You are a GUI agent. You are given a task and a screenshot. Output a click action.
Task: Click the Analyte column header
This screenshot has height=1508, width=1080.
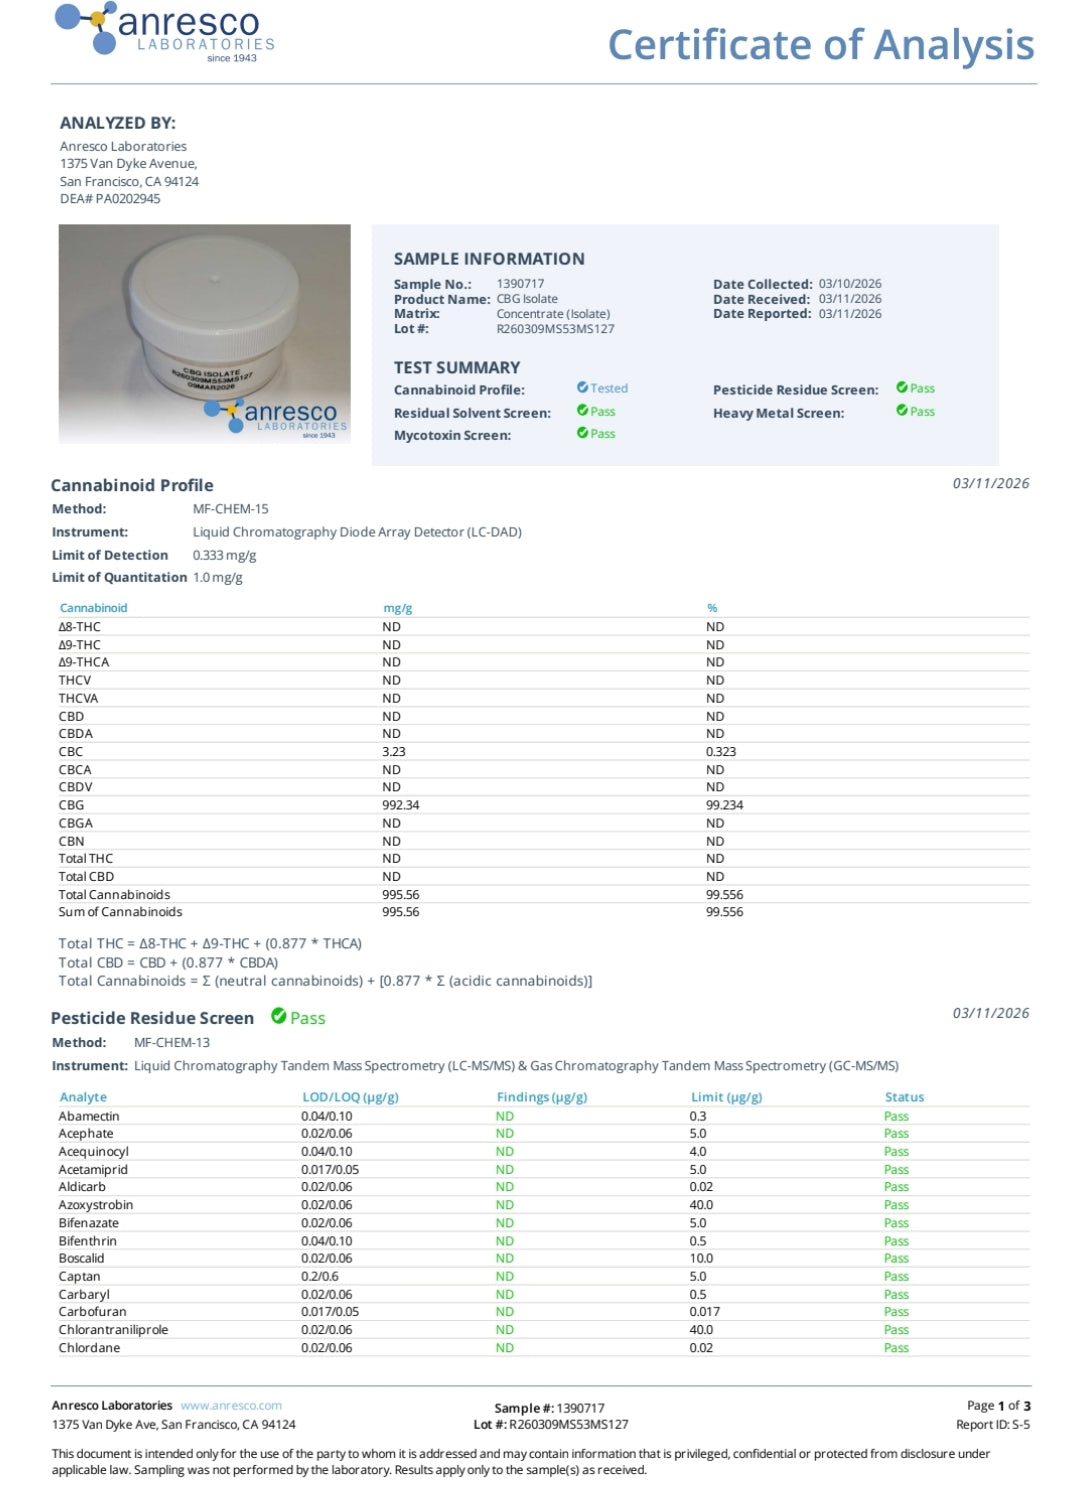tap(83, 1097)
